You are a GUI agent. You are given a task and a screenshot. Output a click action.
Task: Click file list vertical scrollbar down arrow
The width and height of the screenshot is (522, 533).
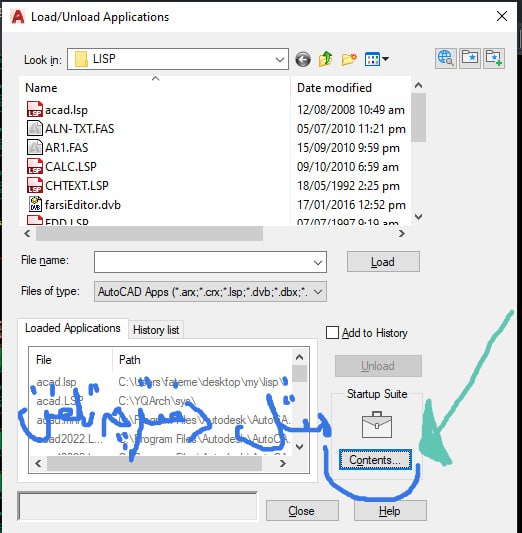[419, 217]
